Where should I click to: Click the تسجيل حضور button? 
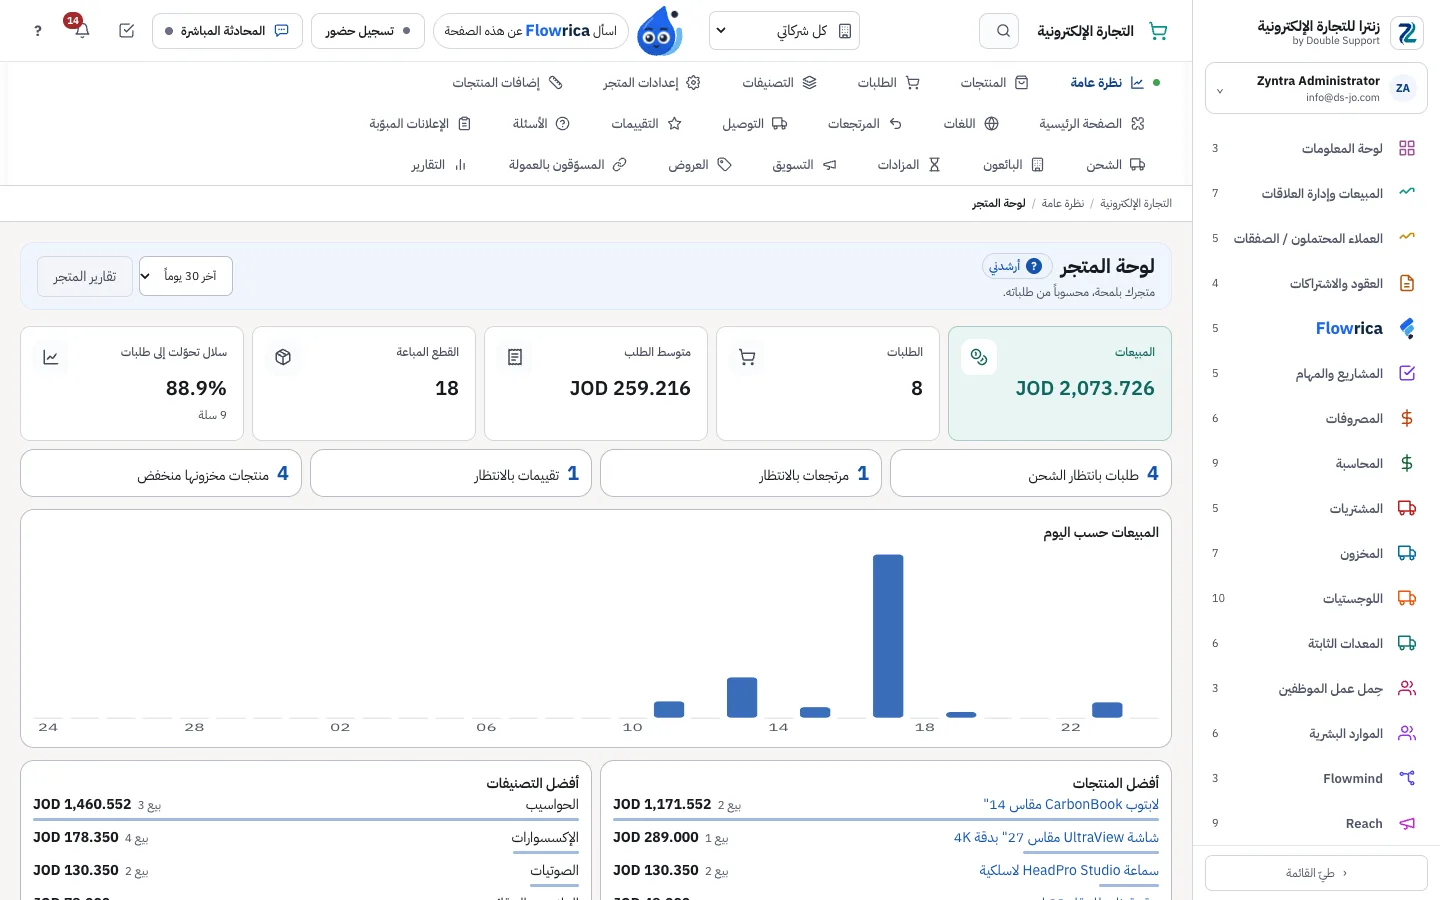click(x=368, y=31)
